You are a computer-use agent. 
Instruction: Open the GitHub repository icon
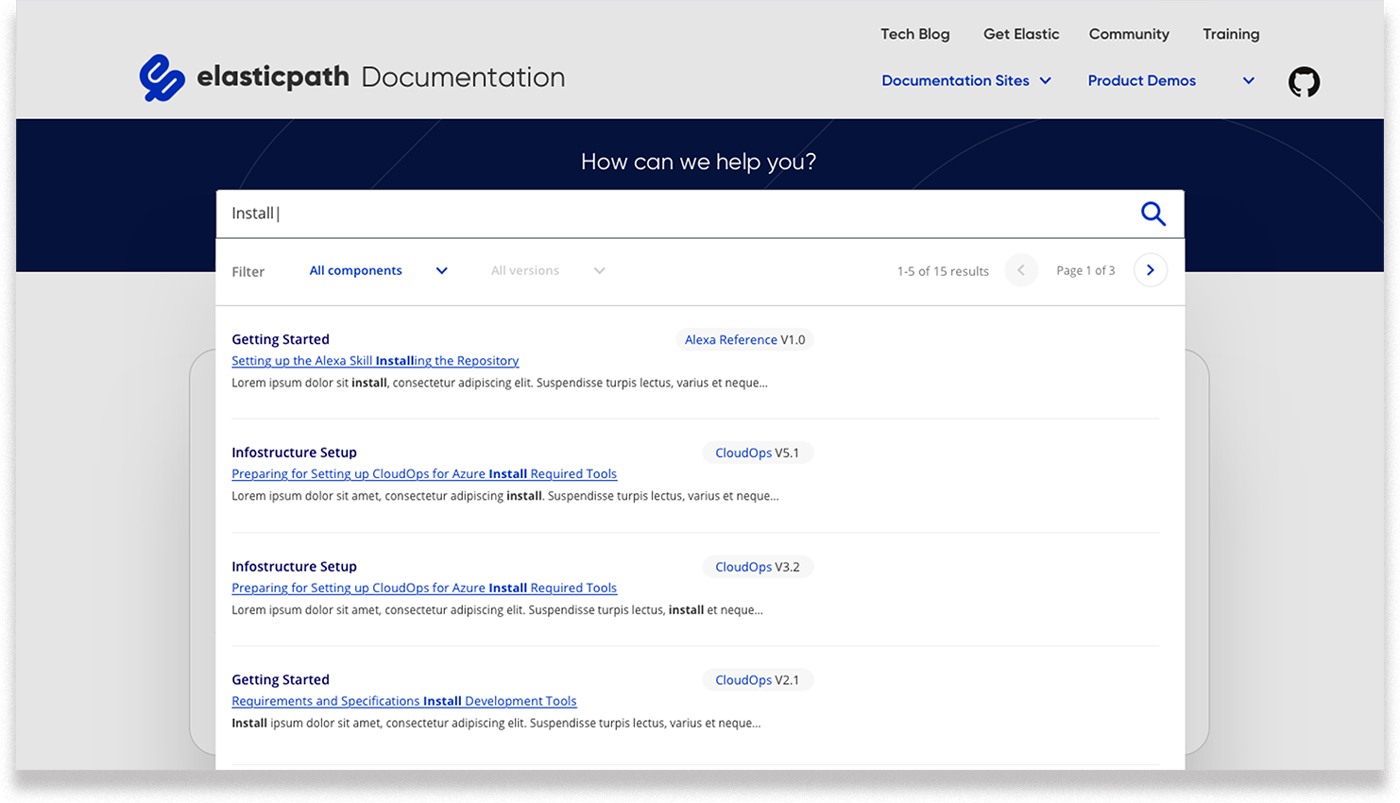coord(1304,81)
